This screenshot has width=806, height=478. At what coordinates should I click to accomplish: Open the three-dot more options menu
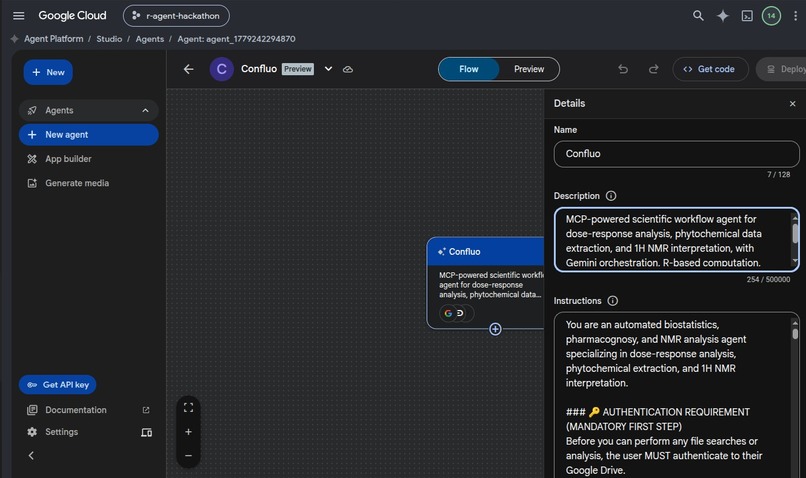[x=795, y=16]
